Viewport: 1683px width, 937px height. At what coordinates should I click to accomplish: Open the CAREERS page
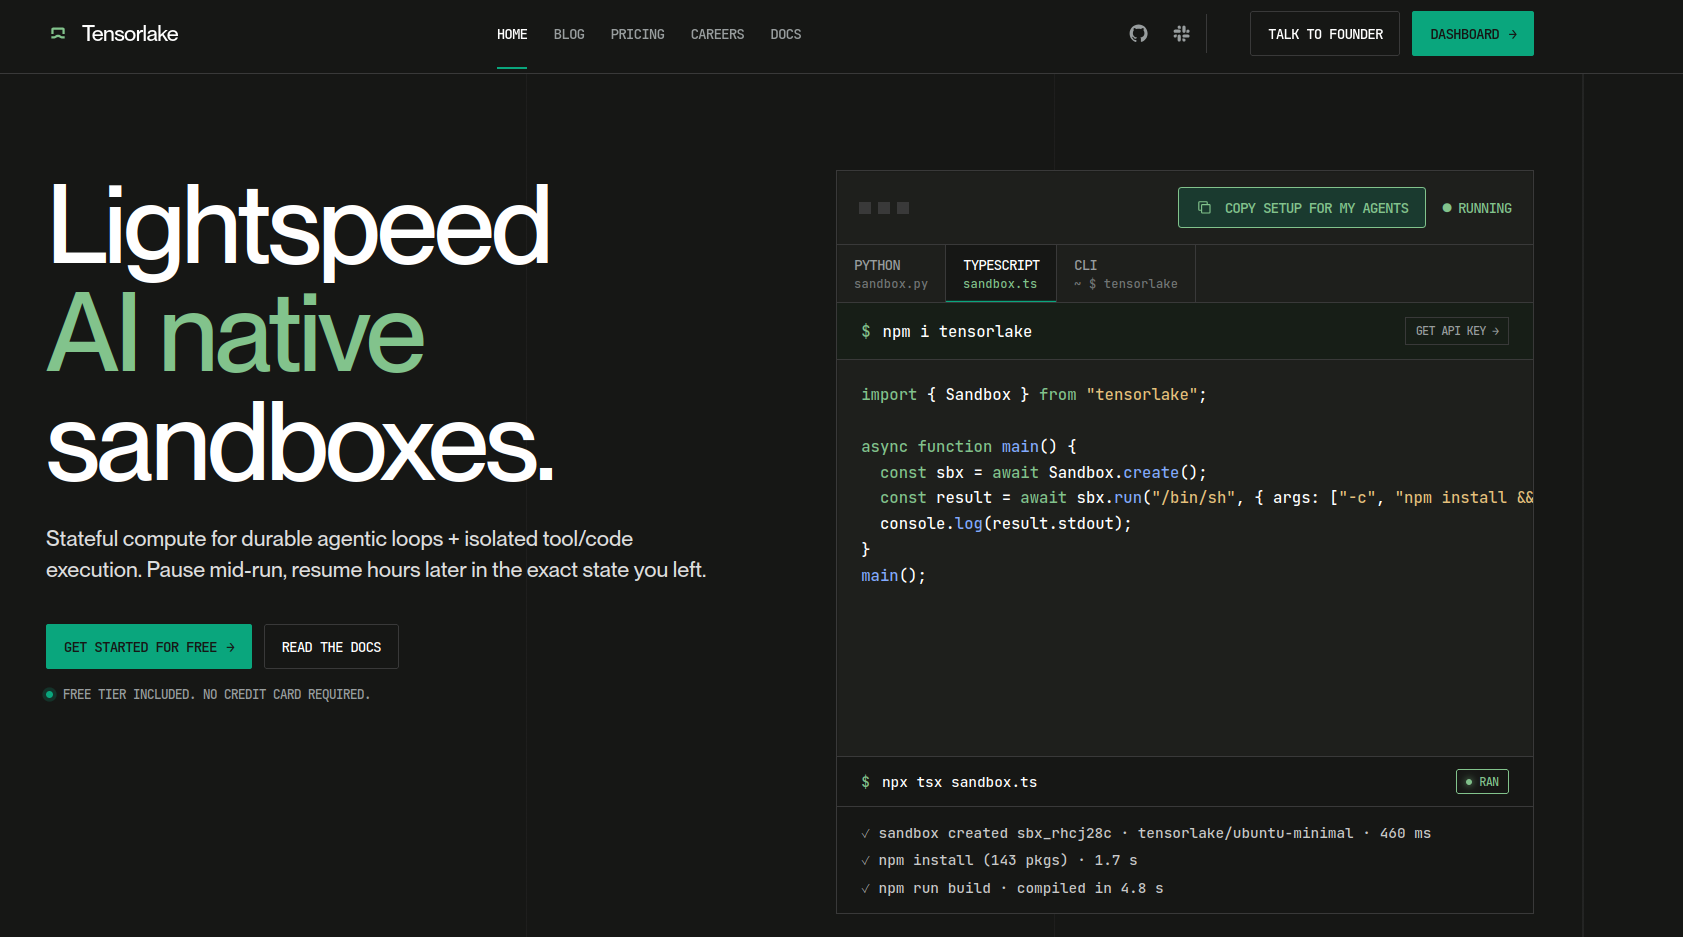coord(717,34)
